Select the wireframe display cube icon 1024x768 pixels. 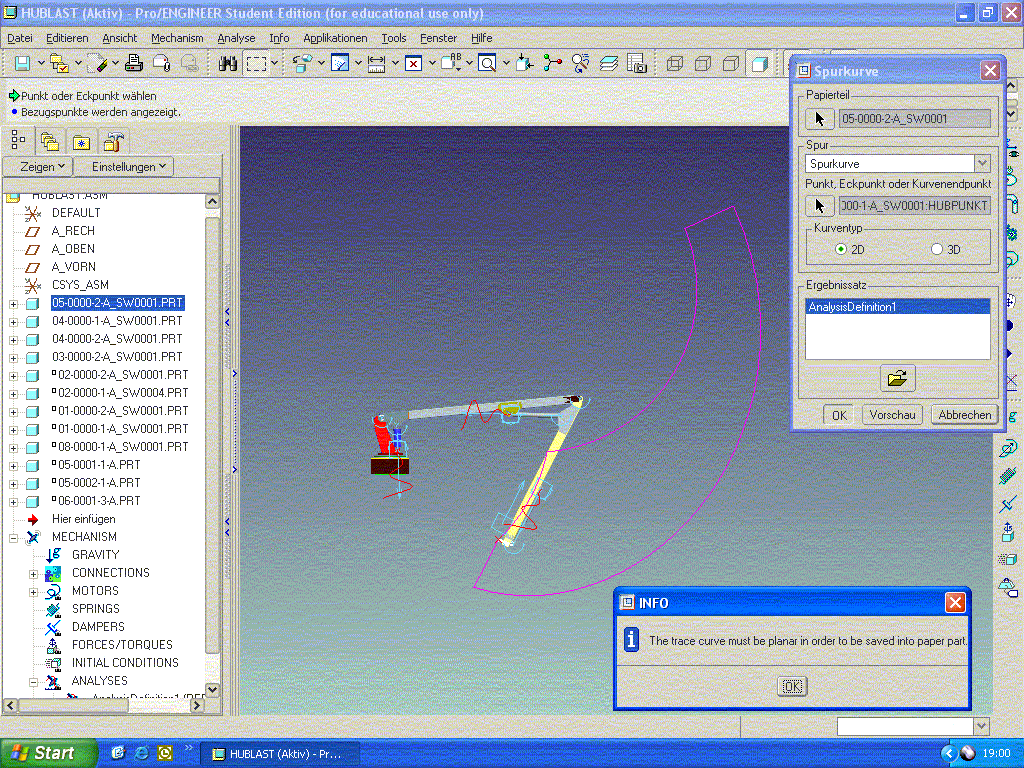675,63
